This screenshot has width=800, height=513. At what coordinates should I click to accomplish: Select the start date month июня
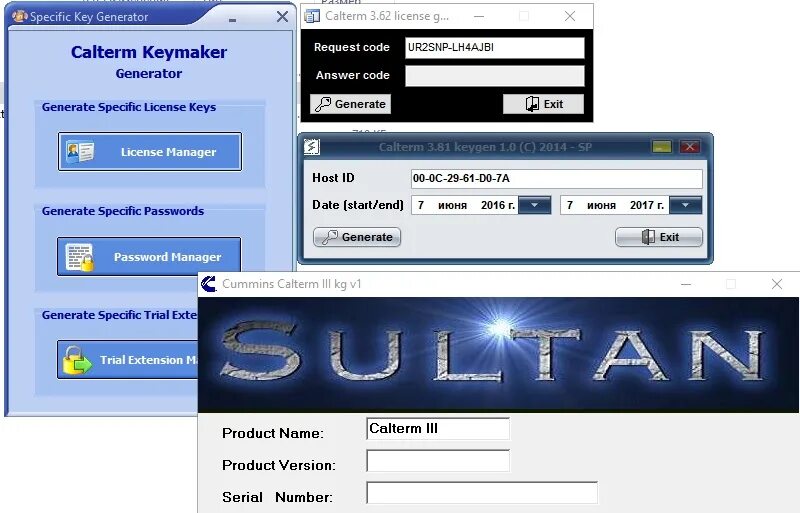(x=453, y=205)
